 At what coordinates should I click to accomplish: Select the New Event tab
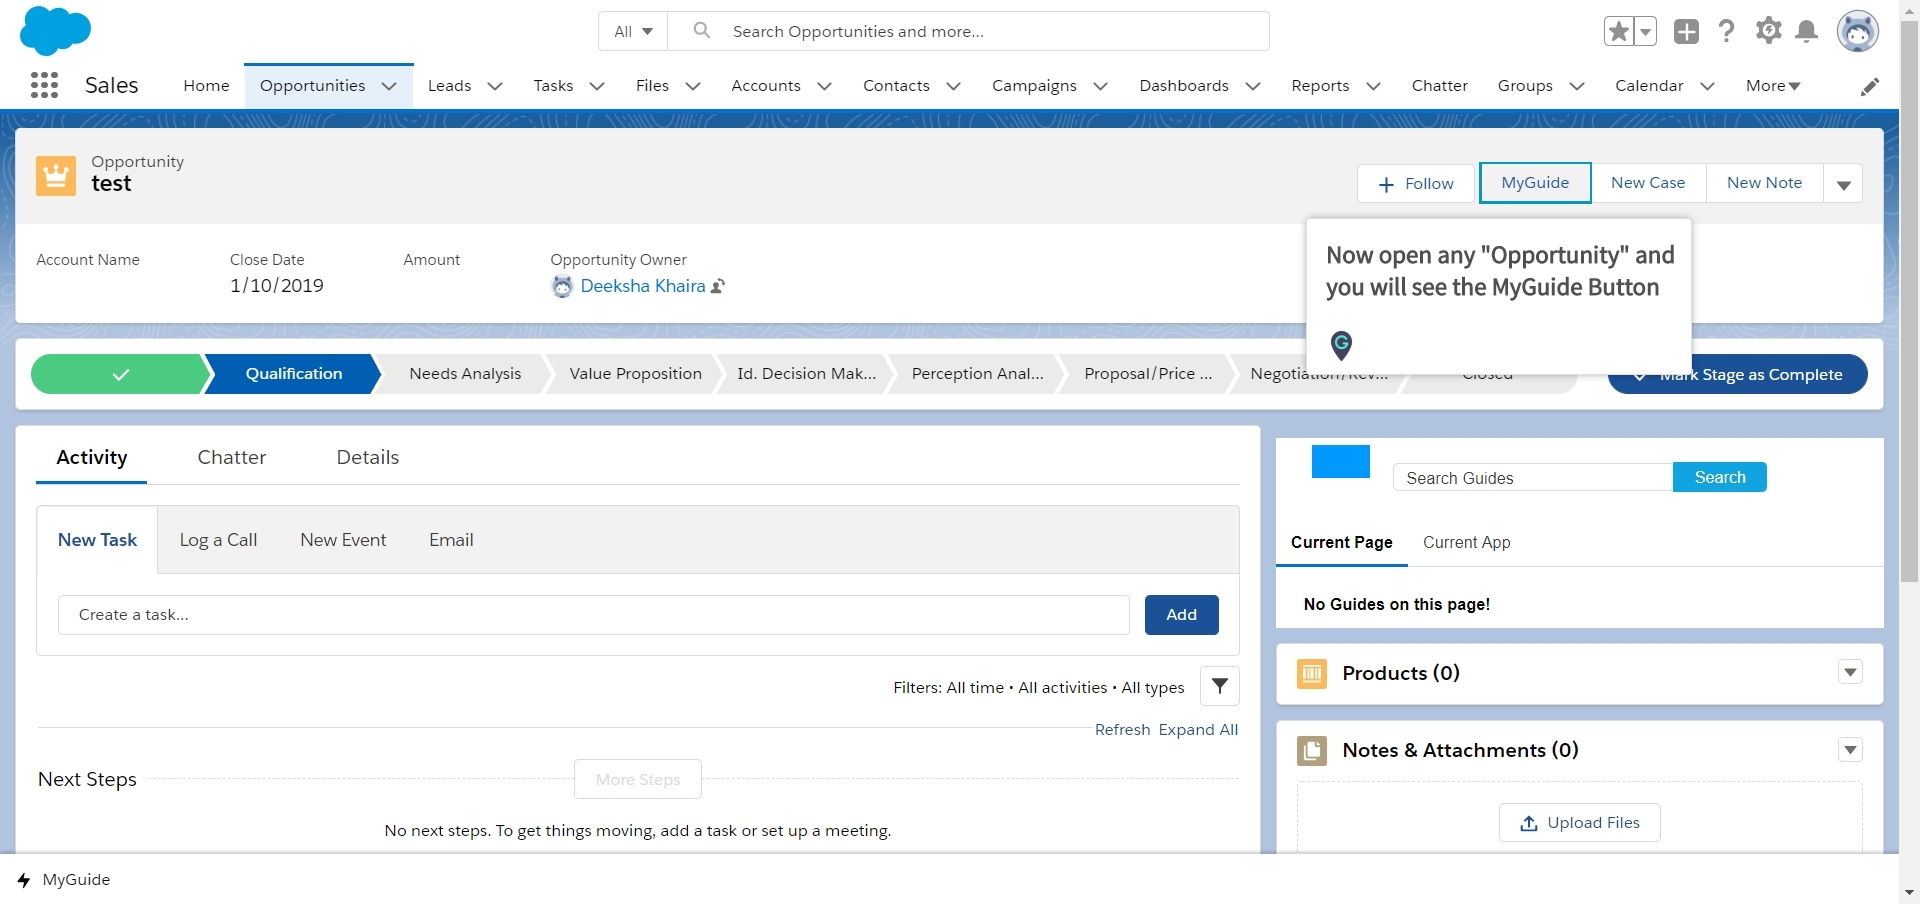(343, 540)
